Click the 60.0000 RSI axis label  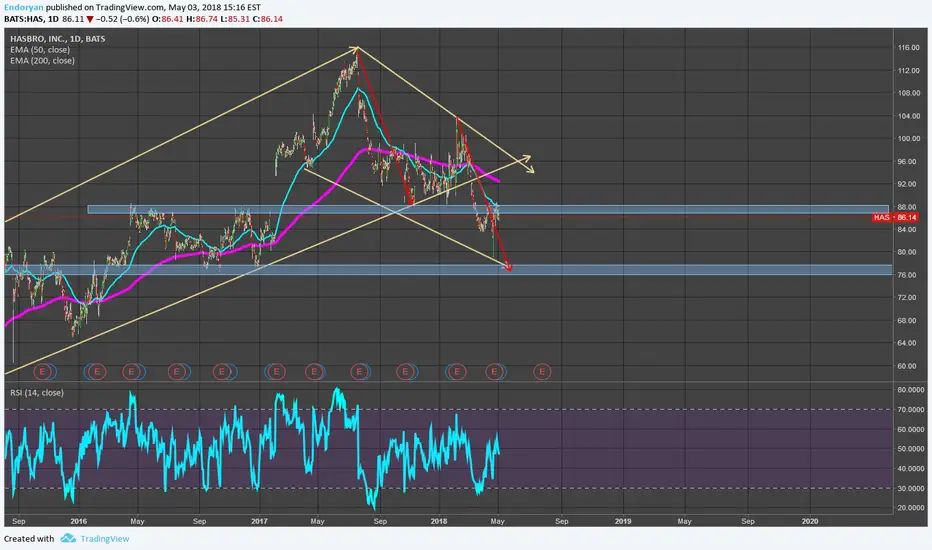click(x=911, y=429)
